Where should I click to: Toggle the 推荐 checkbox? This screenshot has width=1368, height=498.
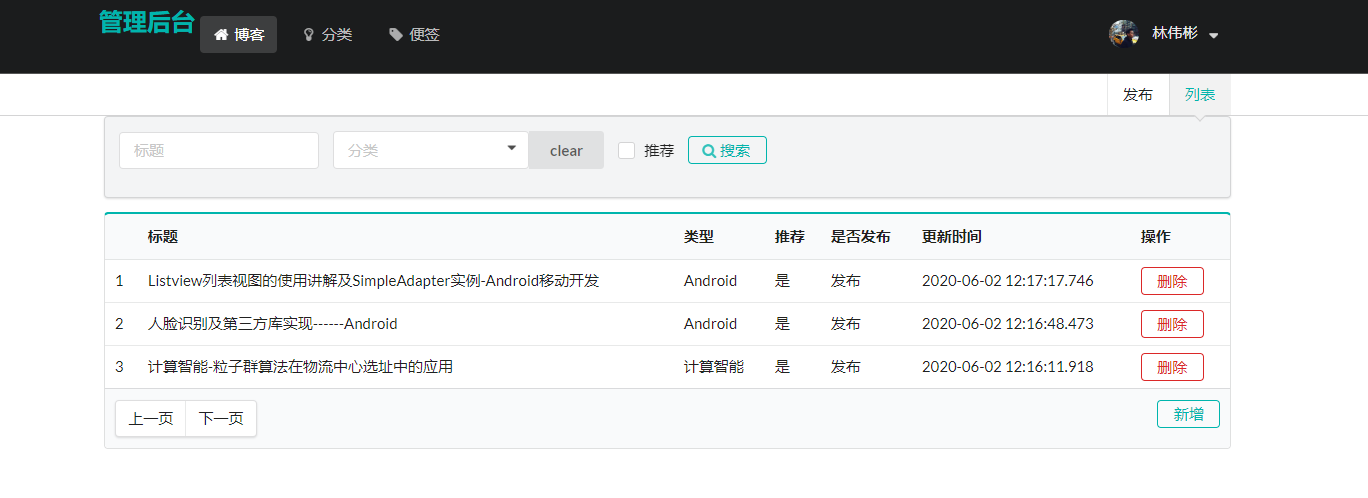627,150
